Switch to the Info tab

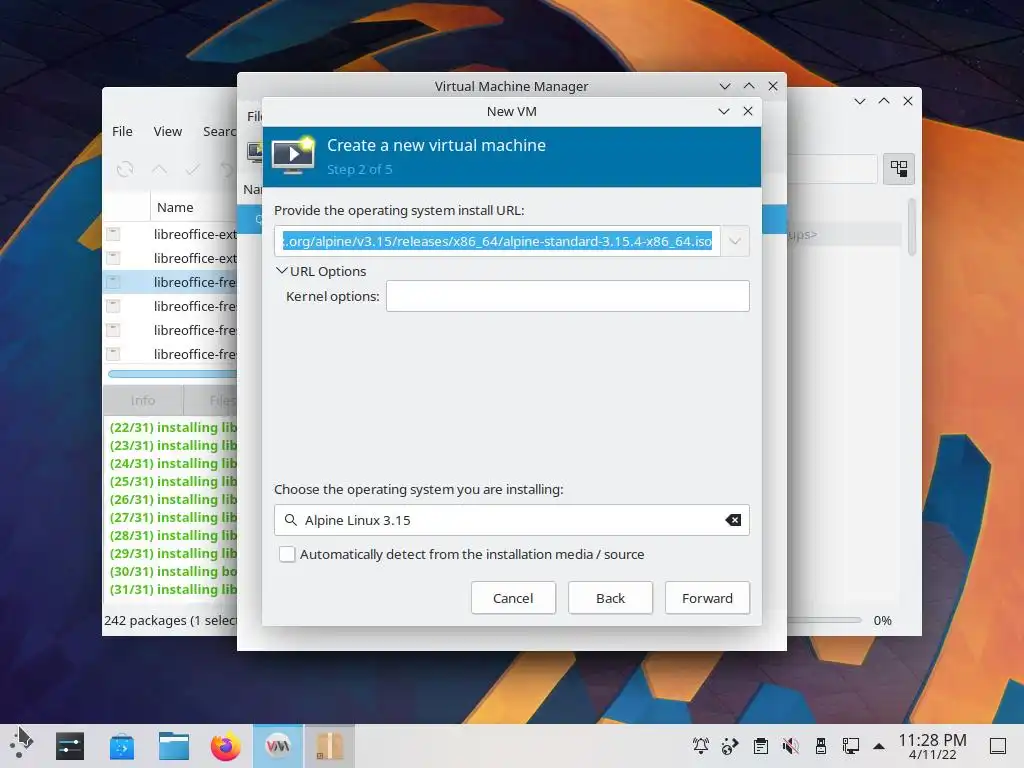click(143, 400)
